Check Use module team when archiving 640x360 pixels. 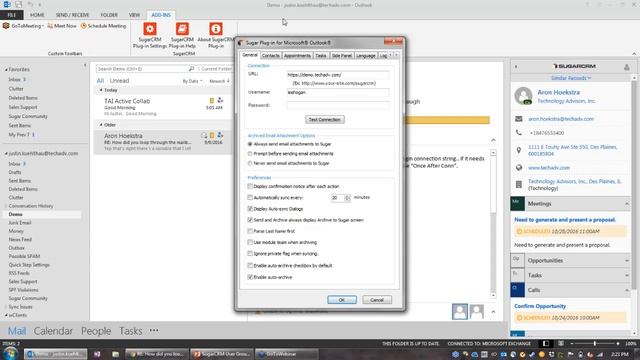(250, 242)
